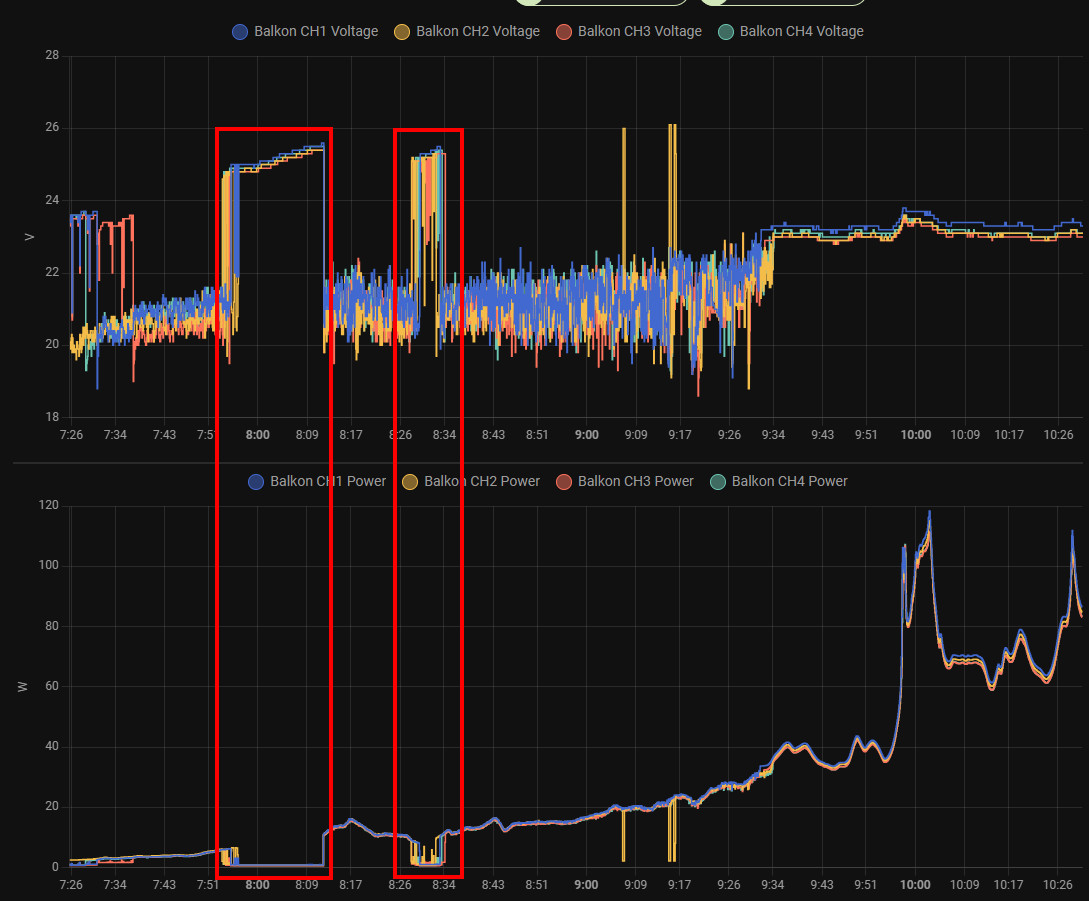Click the W unit label of power chart
1089x901 pixels.
click(23, 687)
